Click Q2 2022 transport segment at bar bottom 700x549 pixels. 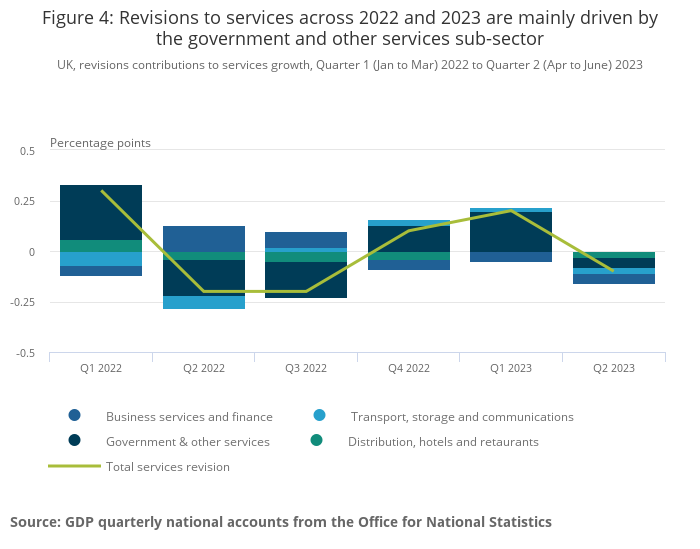(x=204, y=302)
